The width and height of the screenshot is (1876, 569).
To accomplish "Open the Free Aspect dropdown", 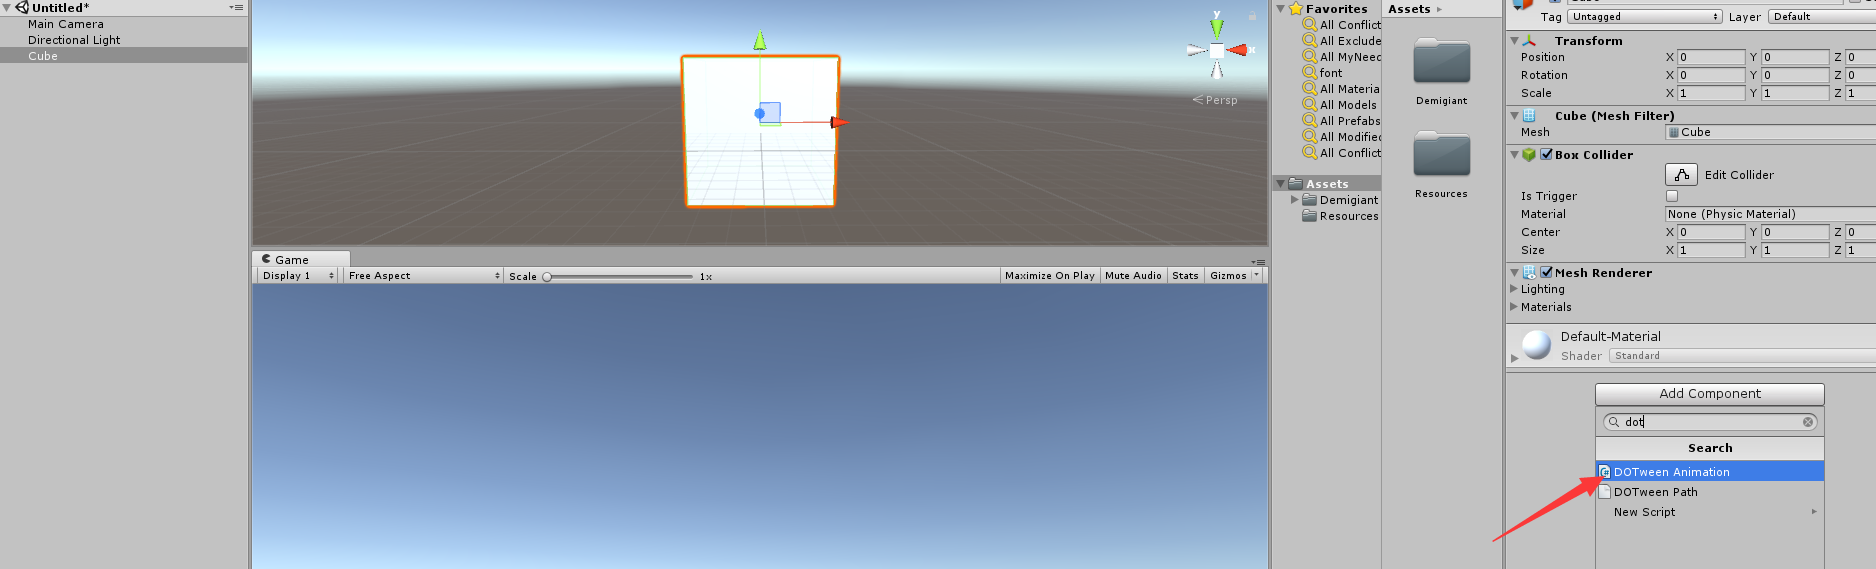I will coord(424,276).
